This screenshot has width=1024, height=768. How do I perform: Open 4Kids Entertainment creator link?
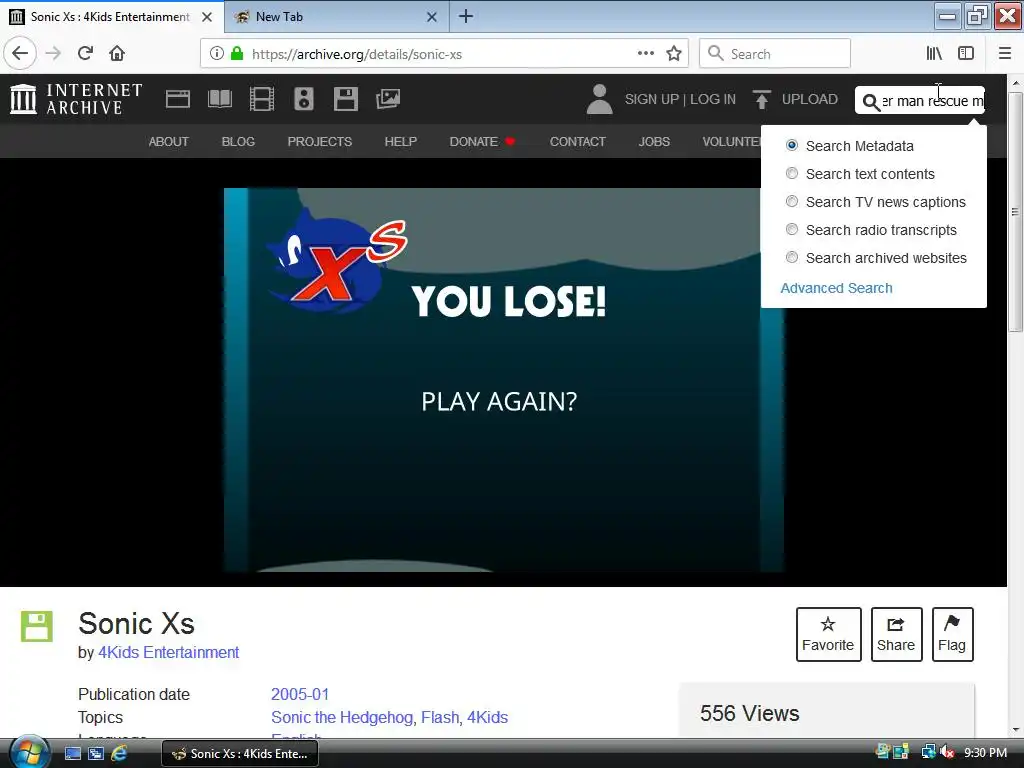point(168,652)
